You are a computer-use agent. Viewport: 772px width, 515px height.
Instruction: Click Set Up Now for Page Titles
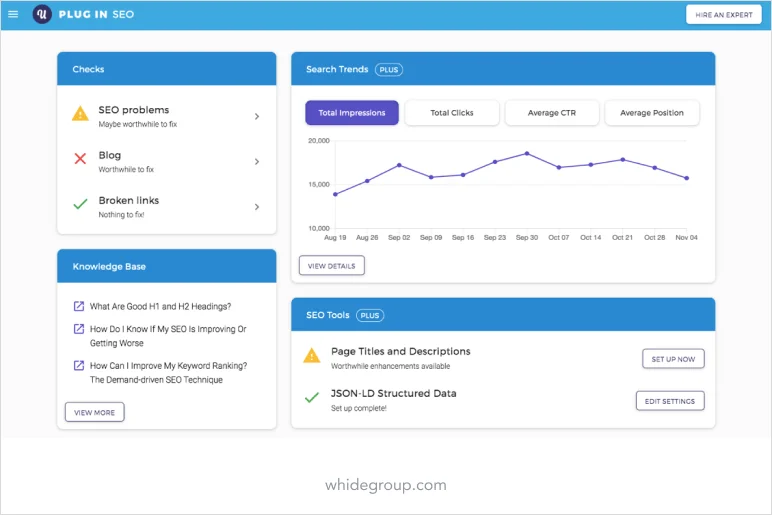click(x=673, y=359)
